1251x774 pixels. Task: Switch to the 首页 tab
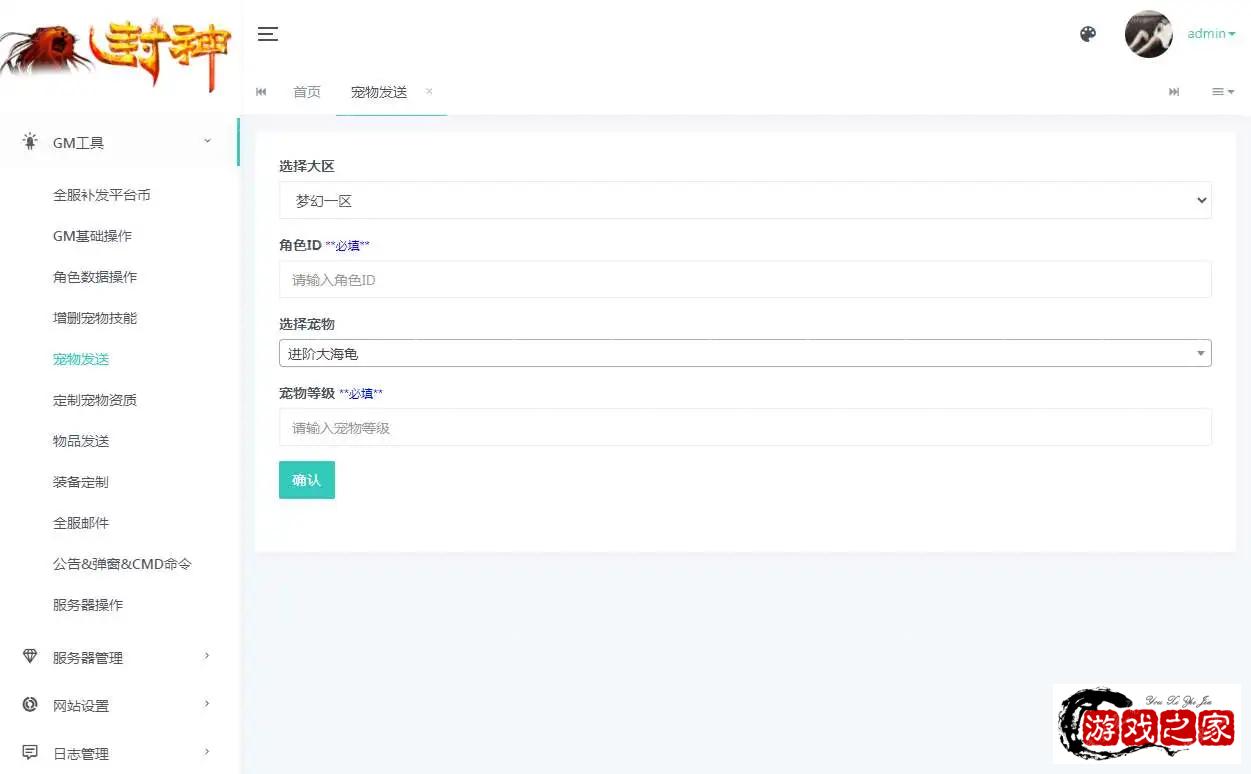pos(307,92)
